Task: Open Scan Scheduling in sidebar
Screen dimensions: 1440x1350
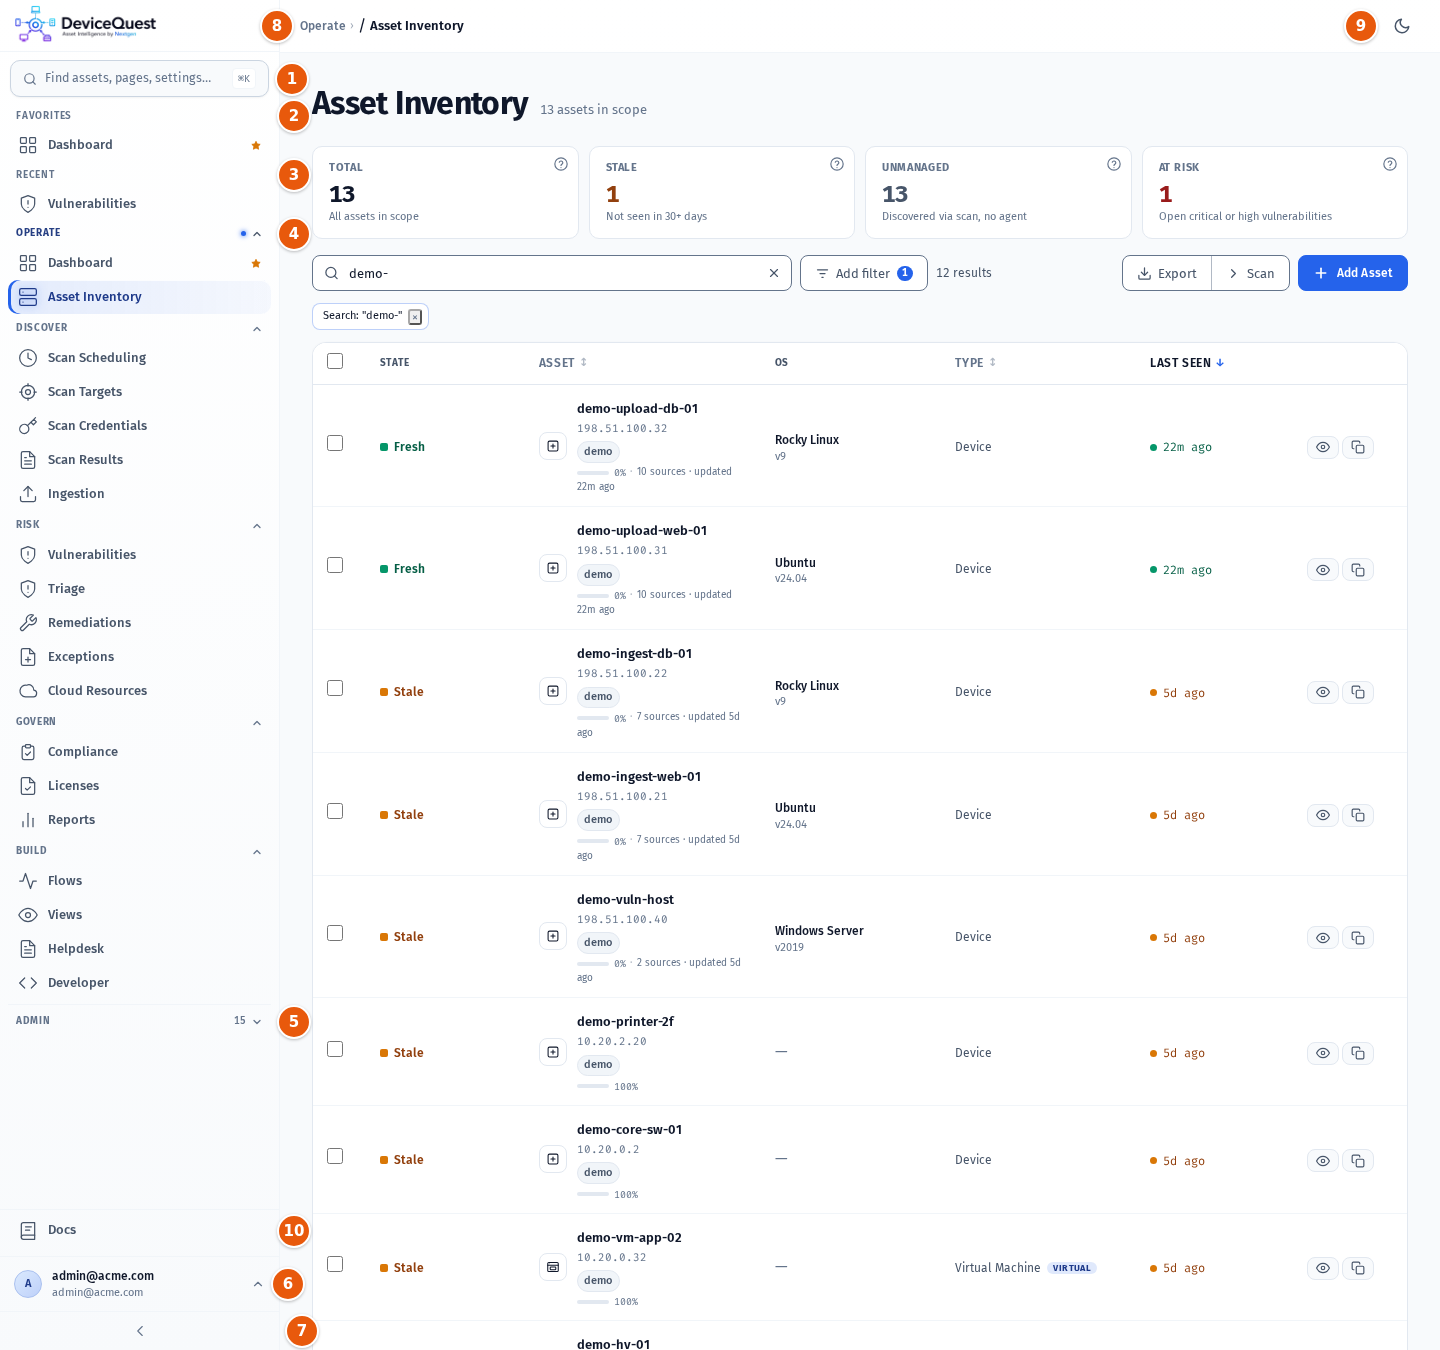Action: click(x=140, y=358)
